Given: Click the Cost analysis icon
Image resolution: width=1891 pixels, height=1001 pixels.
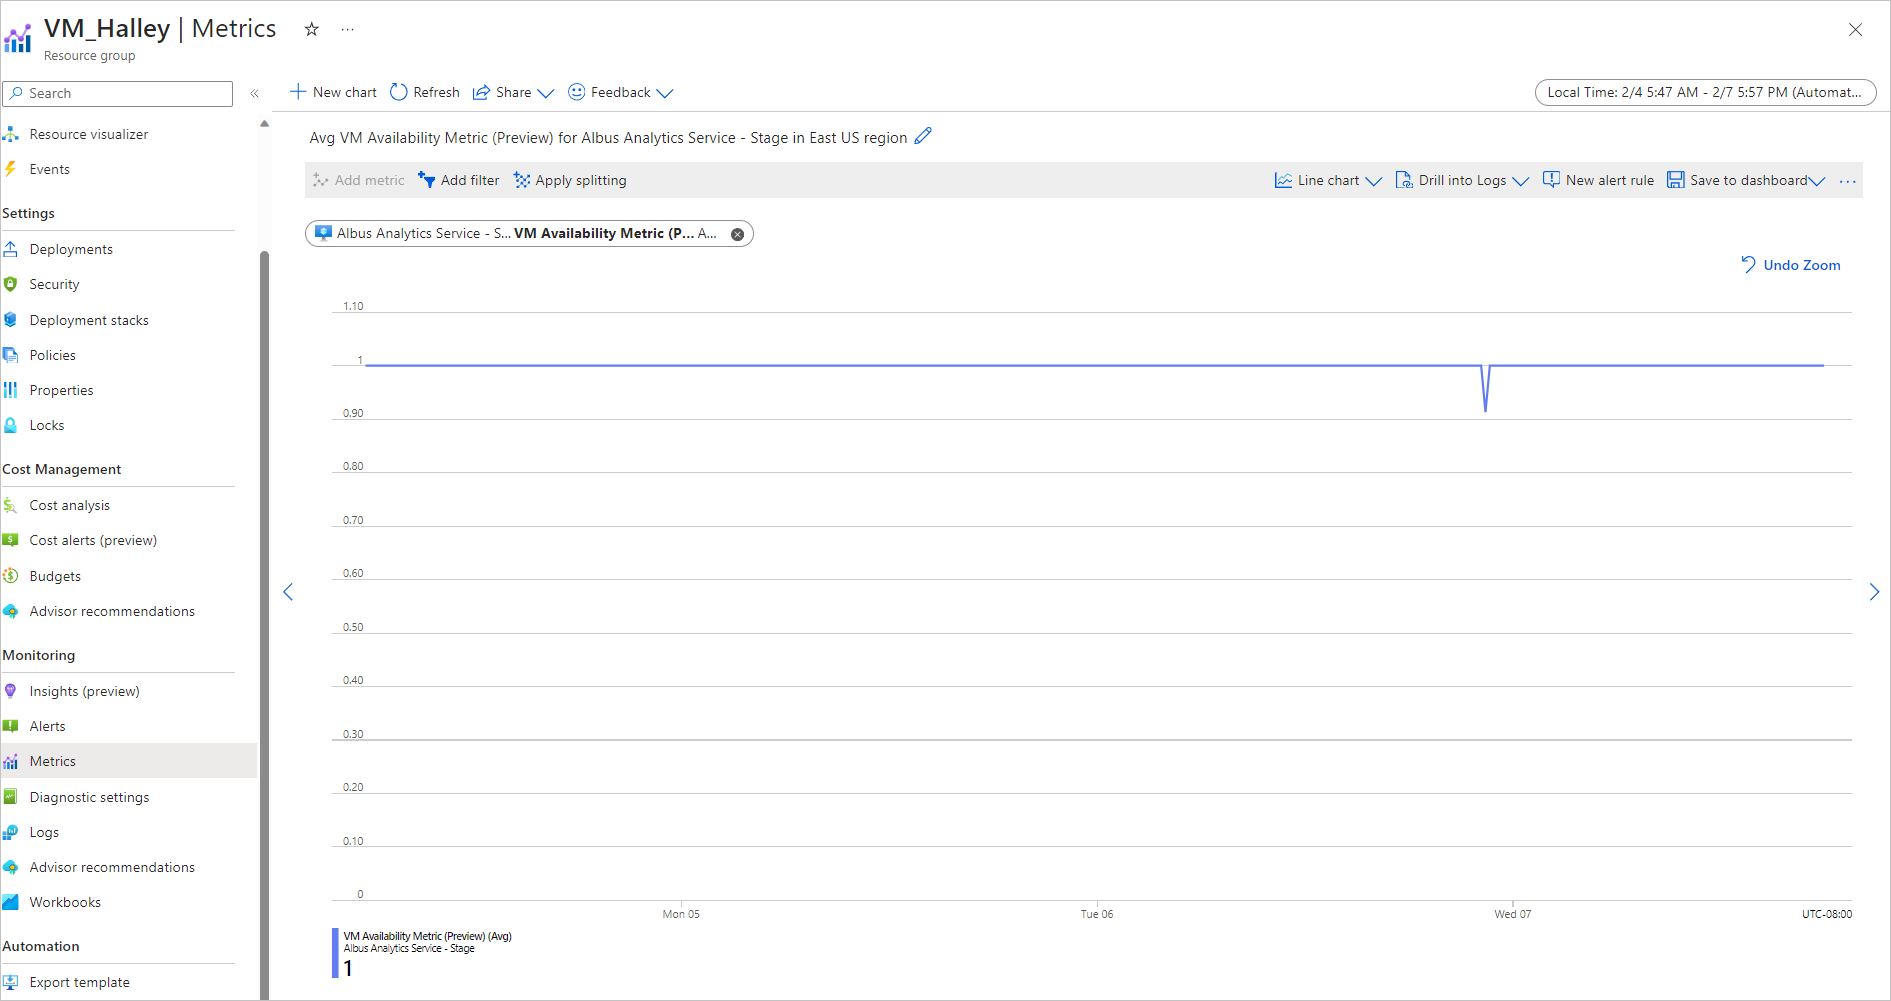Looking at the screenshot, I should tap(11, 505).
